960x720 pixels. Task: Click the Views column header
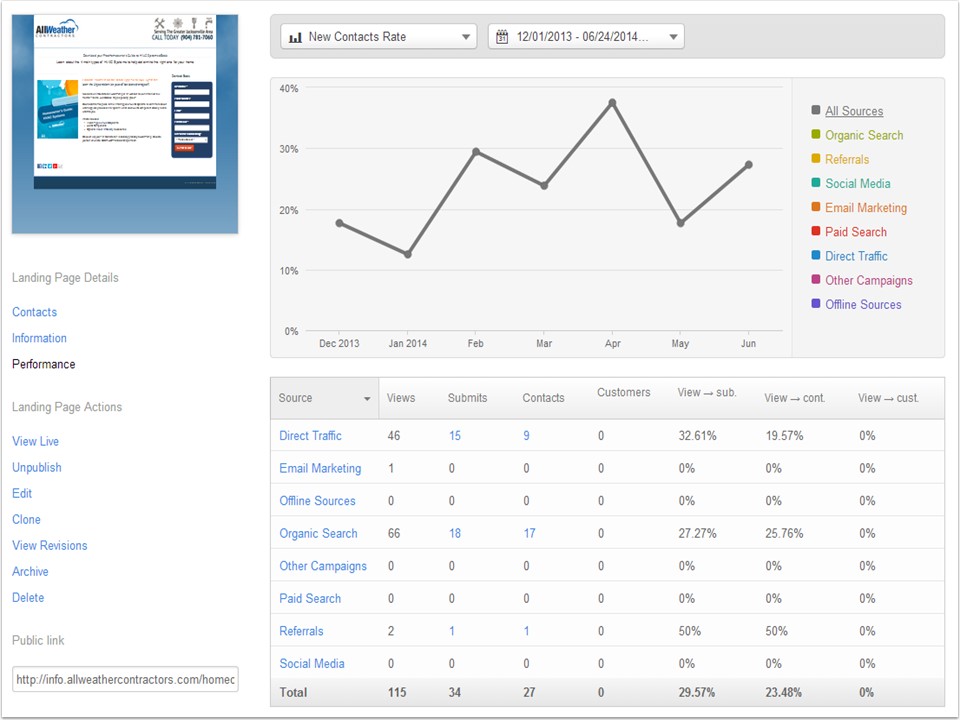400,397
